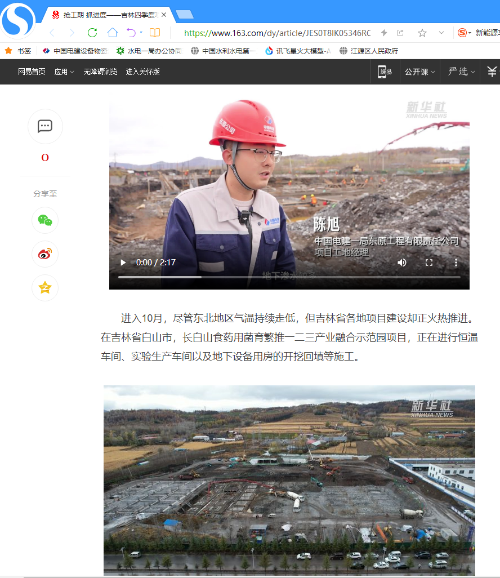Expand the 严选 dropdown in the top bar
The height and width of the screenshot is (578, 500).
(x=461, y=72)
